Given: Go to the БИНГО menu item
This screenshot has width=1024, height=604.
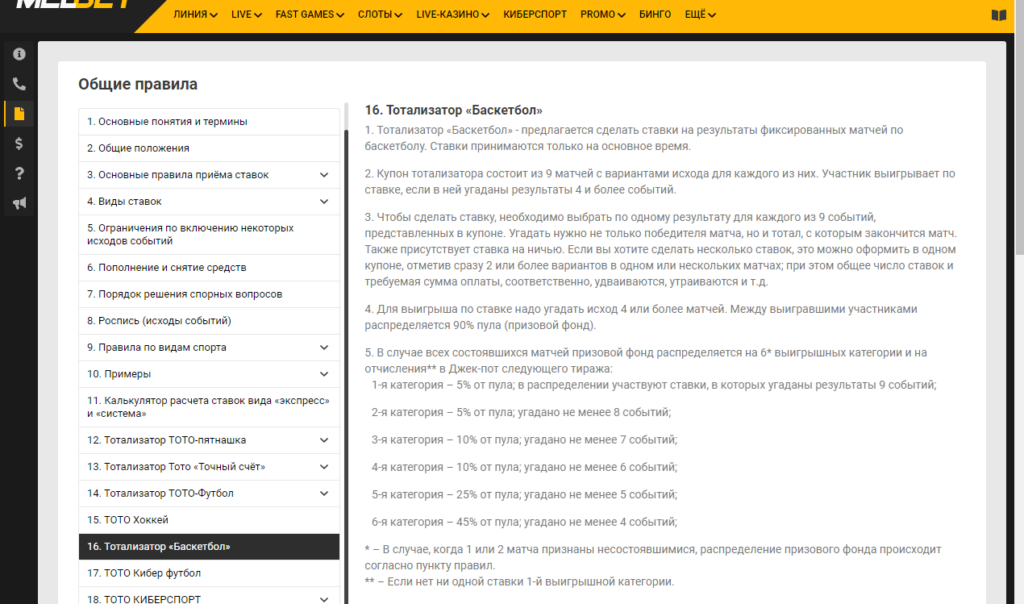Looking at the screenshot, I should coord(655,14).
